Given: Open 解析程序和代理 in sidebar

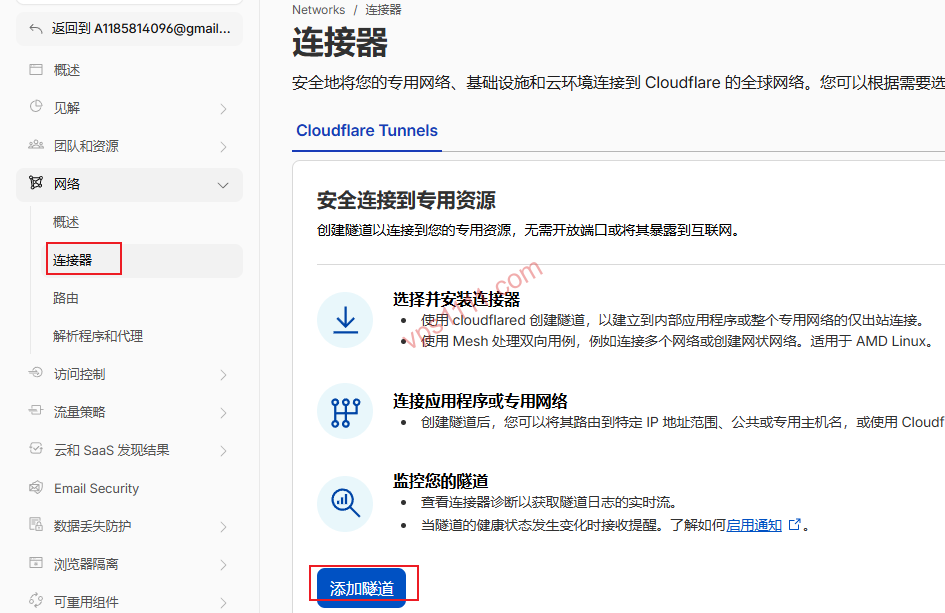Looking at the screenshot, I should pos(98,336).
